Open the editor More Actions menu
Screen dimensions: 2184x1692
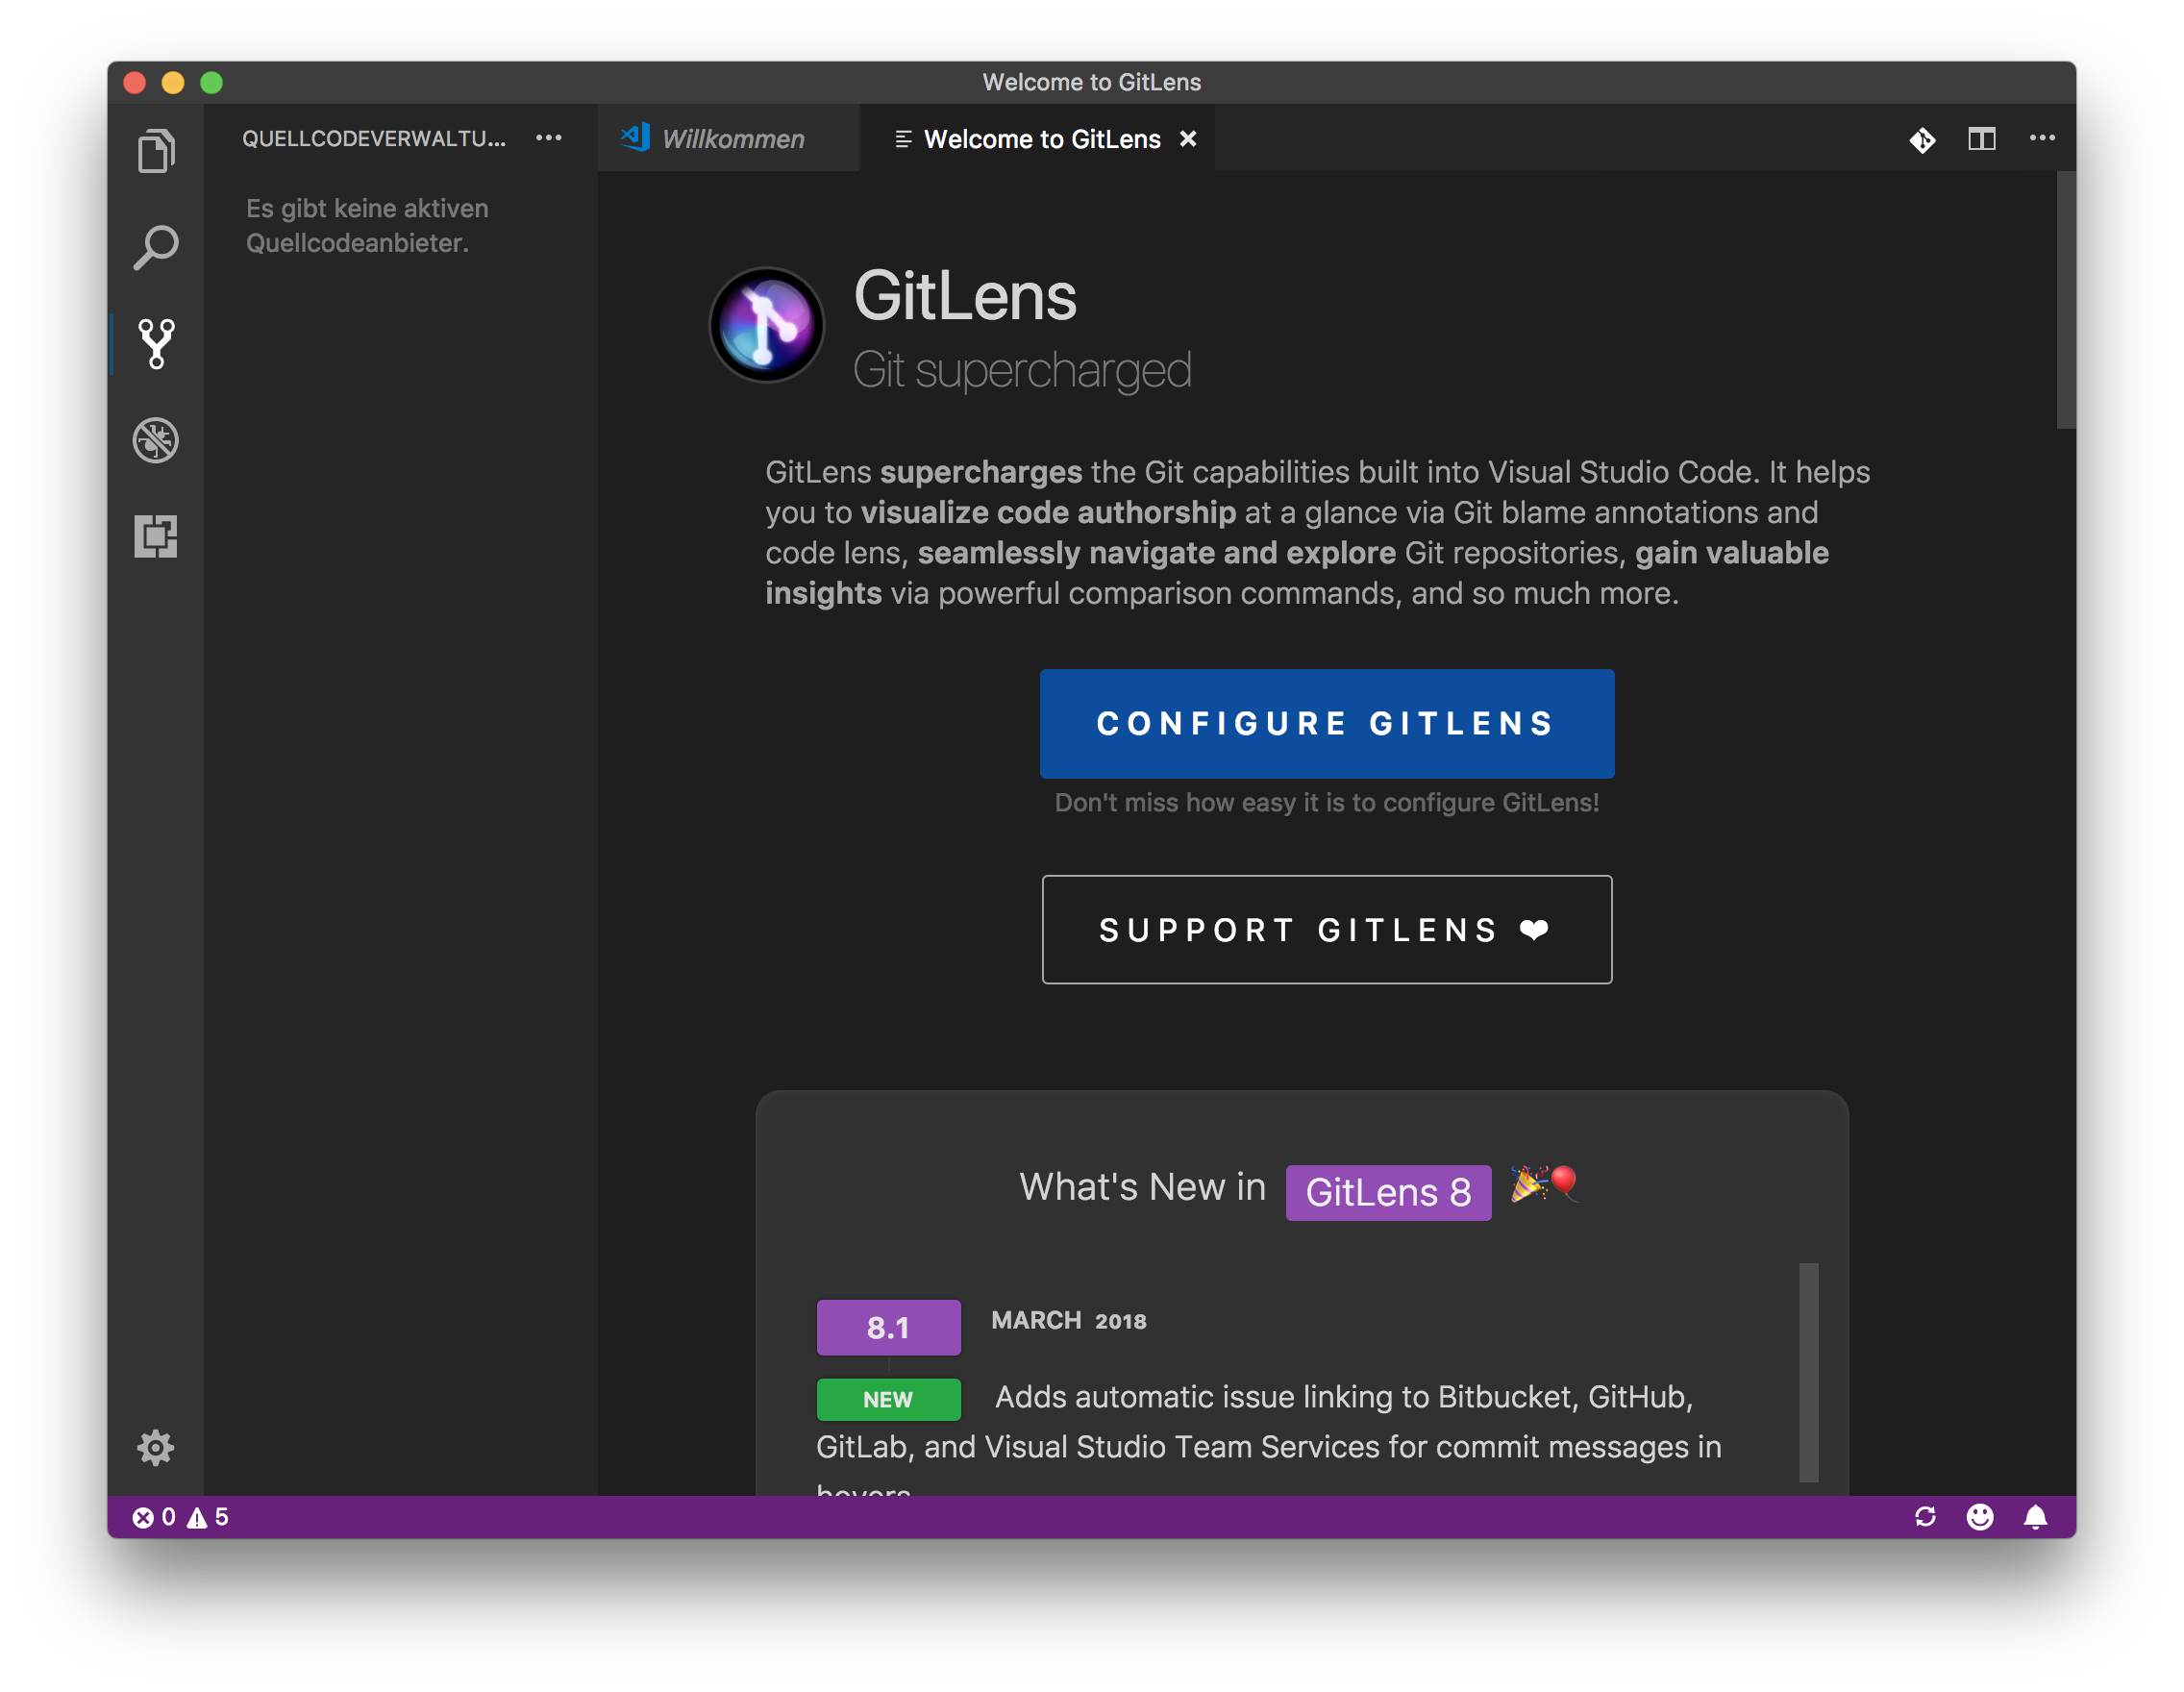(x=2042, y=139)
